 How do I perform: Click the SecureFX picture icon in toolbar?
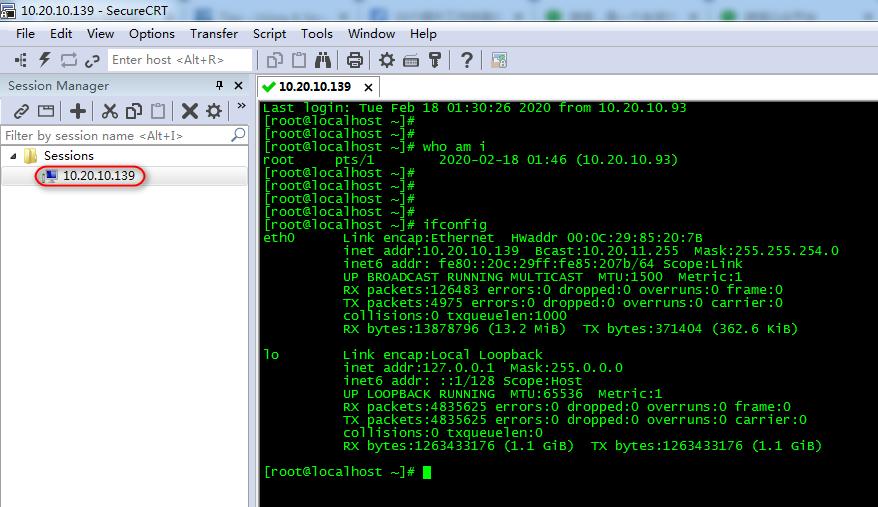click(498, 60)
